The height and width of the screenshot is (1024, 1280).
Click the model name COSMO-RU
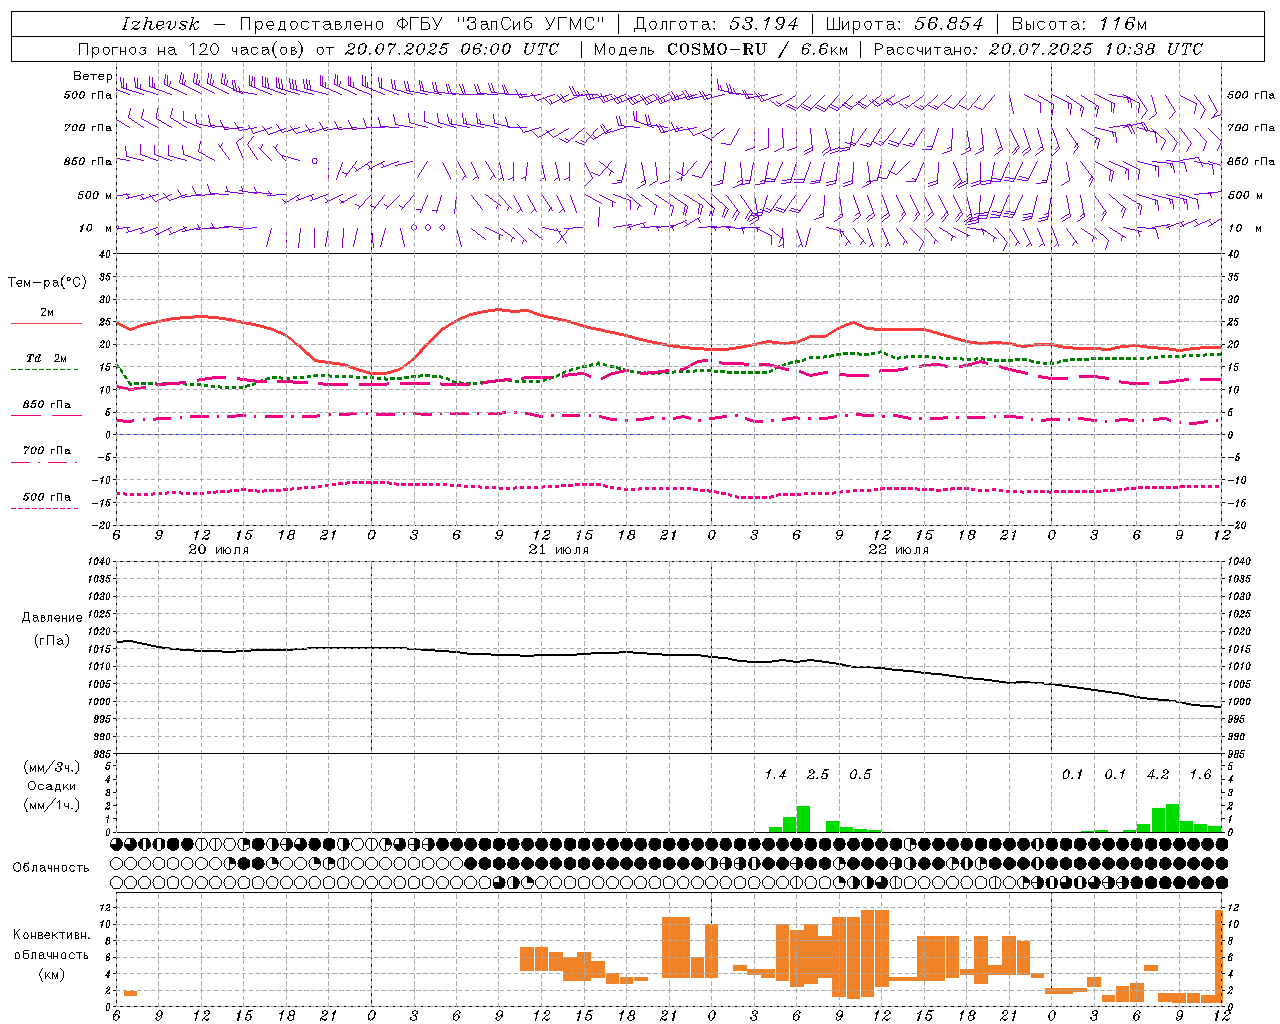tap(717, 49)
